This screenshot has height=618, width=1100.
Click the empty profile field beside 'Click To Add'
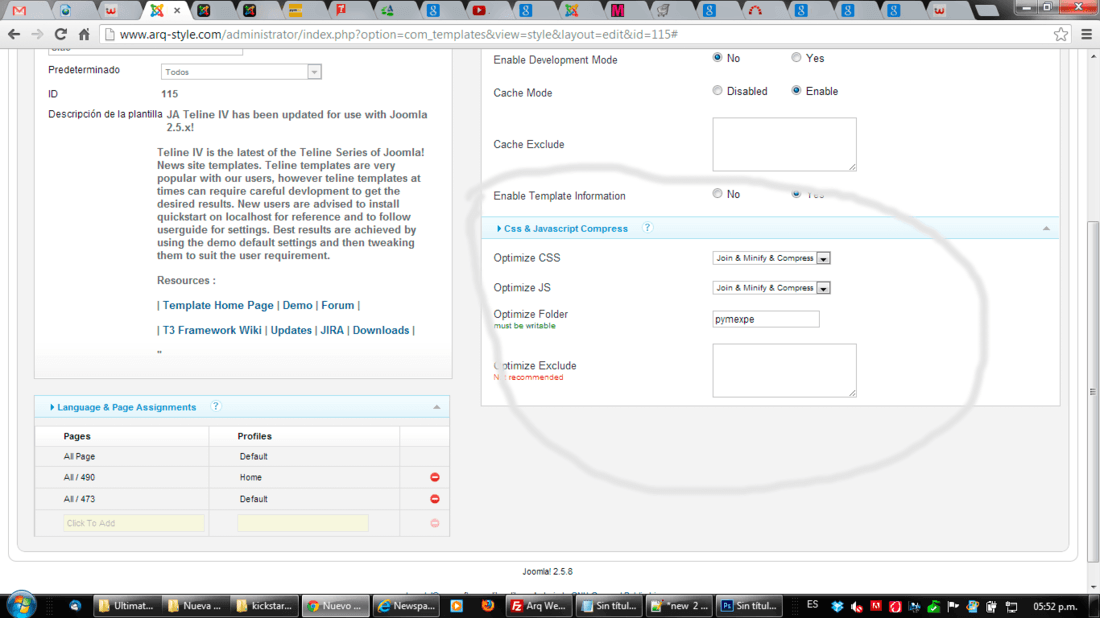tap(302, 523)
